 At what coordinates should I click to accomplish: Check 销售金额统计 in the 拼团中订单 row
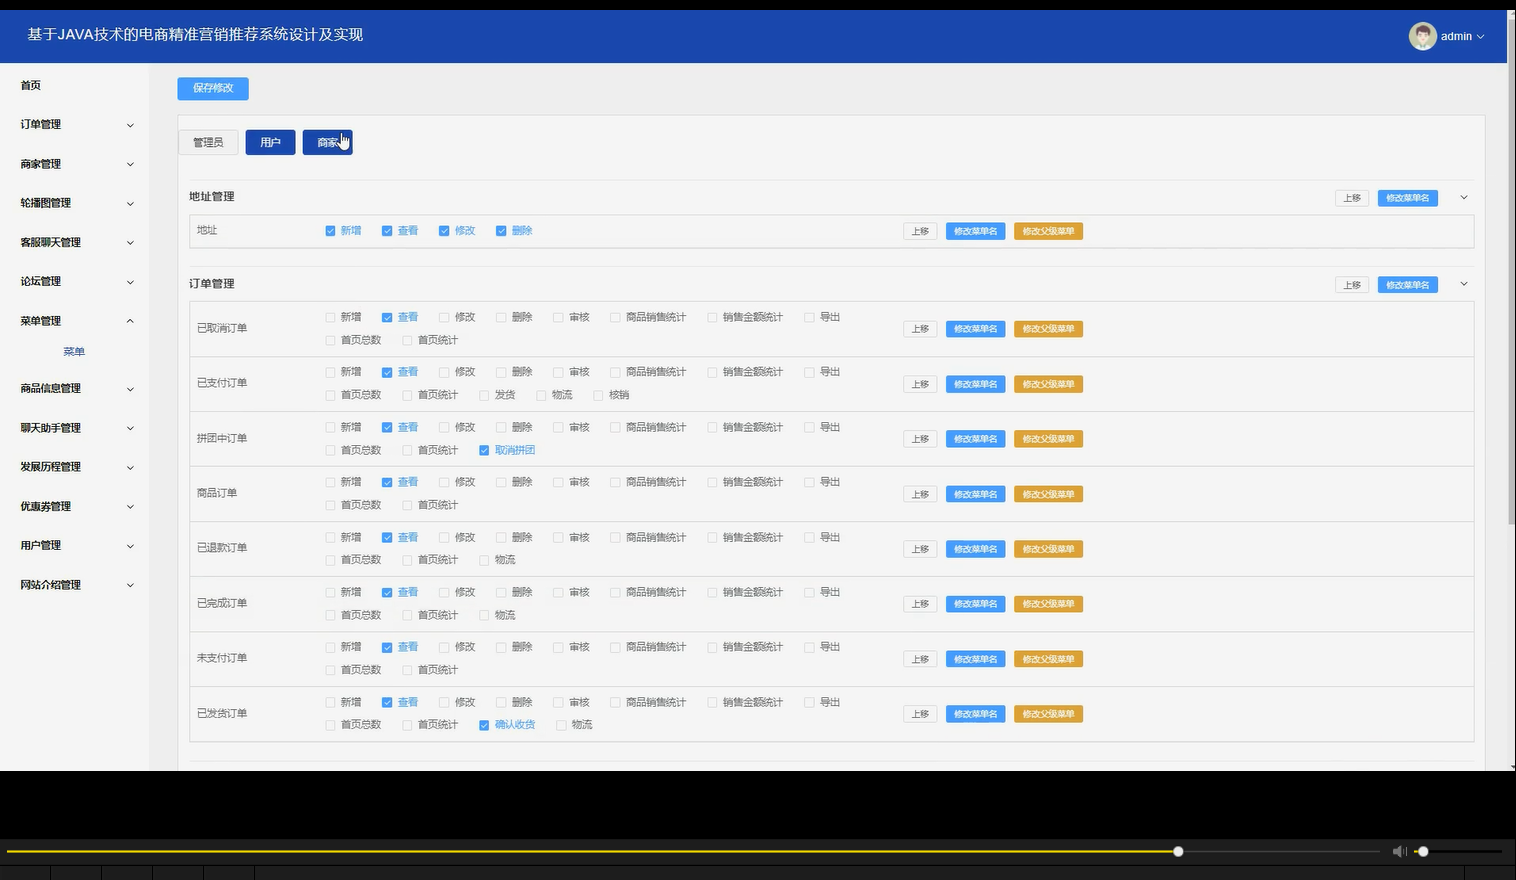click(712, 427)
